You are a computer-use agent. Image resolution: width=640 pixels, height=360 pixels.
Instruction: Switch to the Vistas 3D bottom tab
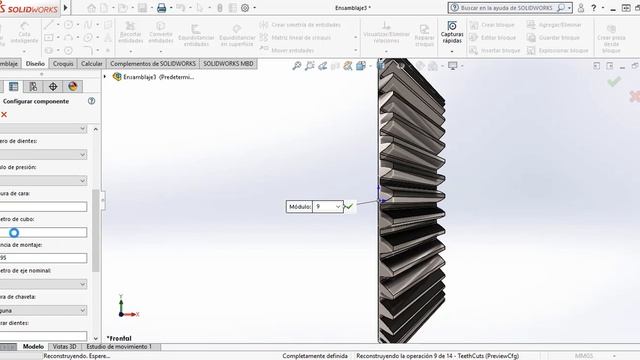(x=64, y=347)
